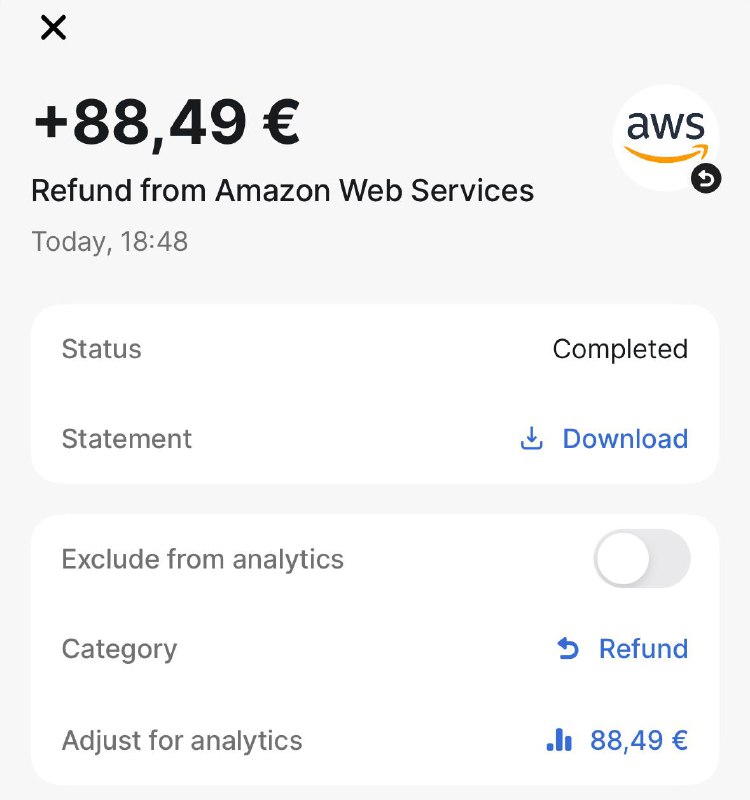
Task: Select the Statement row label
Action: (127, 439)
